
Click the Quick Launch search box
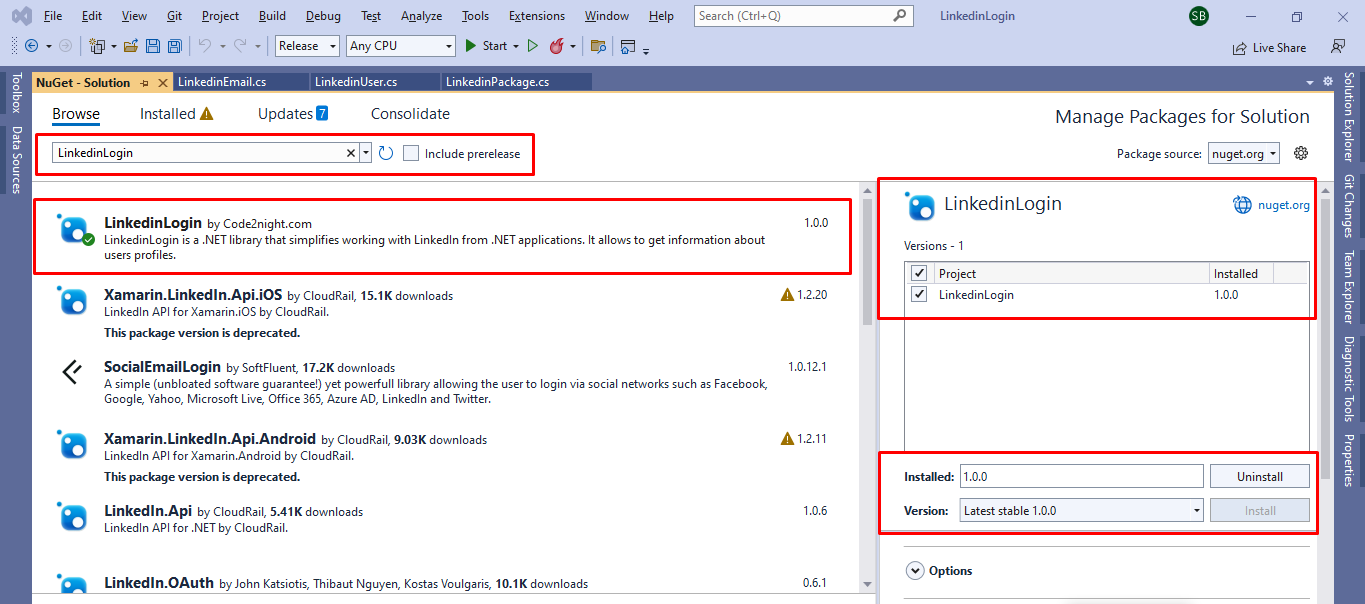click(803, 16)
